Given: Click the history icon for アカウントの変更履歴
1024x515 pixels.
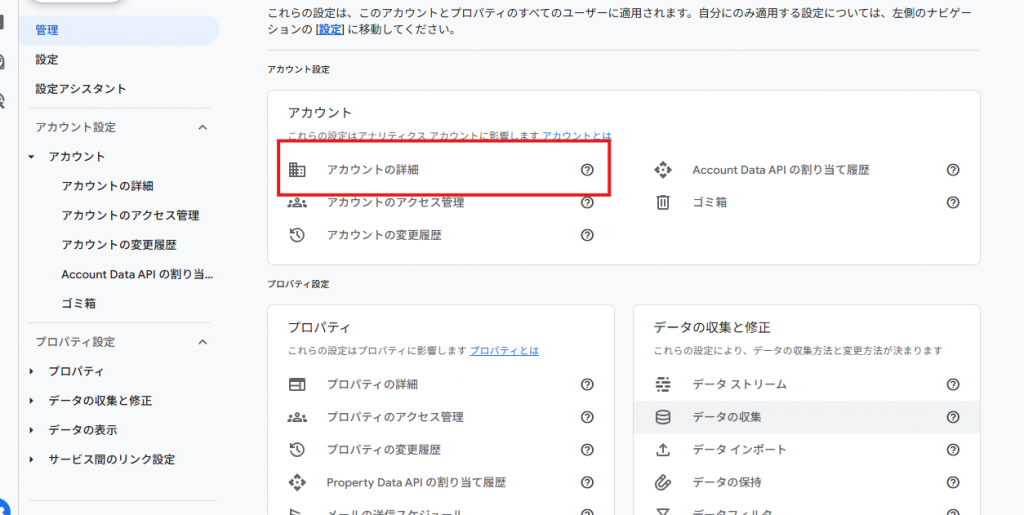Looking at the screenshot, I should tap(297, 235).
